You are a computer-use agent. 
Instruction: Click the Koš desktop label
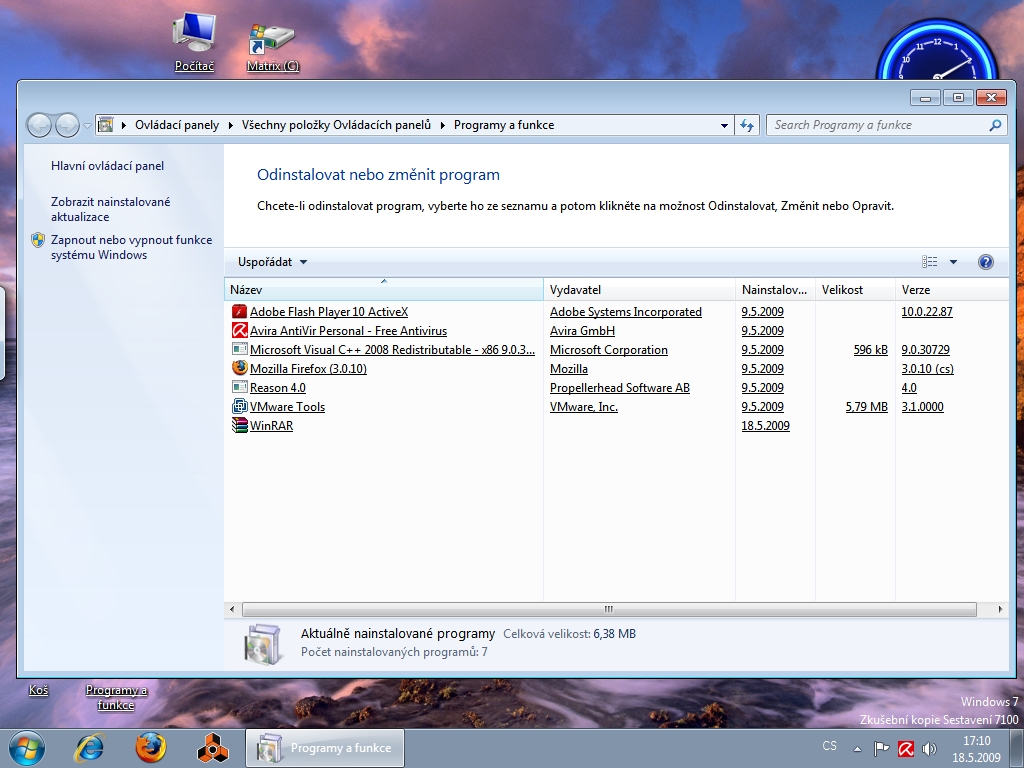(x=39, y=690)
